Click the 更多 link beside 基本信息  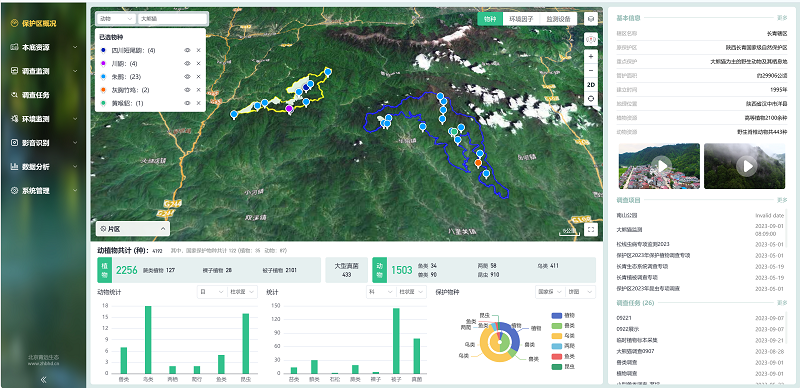tap(782, 18)
